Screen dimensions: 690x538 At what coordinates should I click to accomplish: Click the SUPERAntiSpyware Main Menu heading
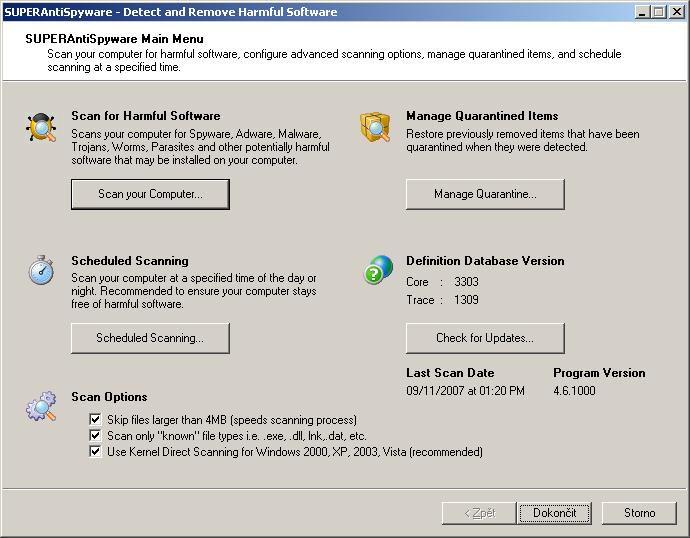click(x=114, y=39)
